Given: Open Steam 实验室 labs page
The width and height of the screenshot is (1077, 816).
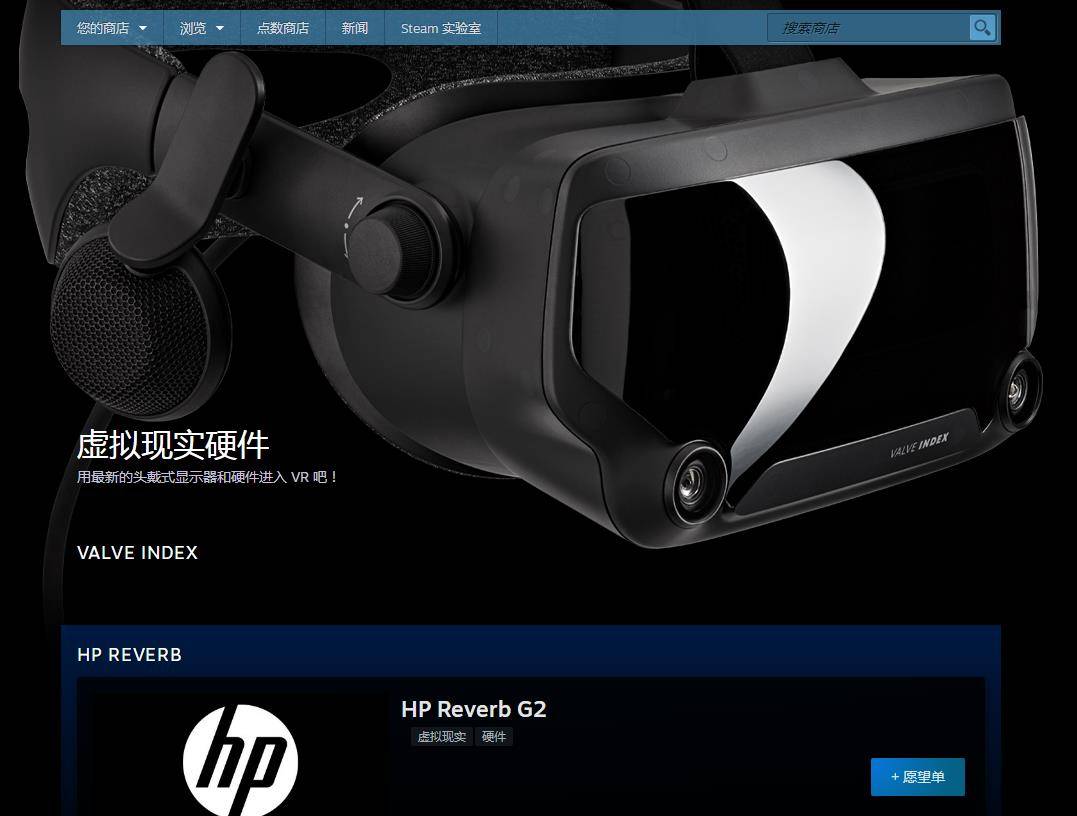Looking at the screenshot, I should [440, 28].
